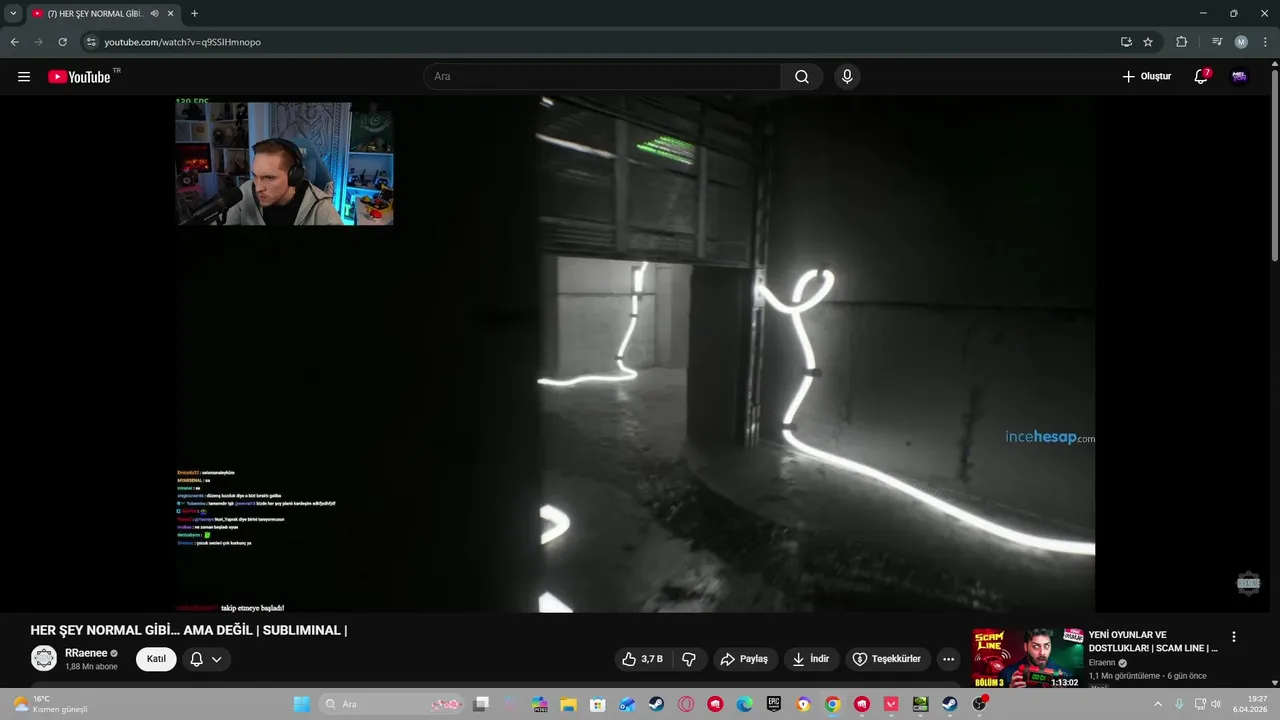
Task: Open the RRaenee channel name link
Action: click(86, 653)
